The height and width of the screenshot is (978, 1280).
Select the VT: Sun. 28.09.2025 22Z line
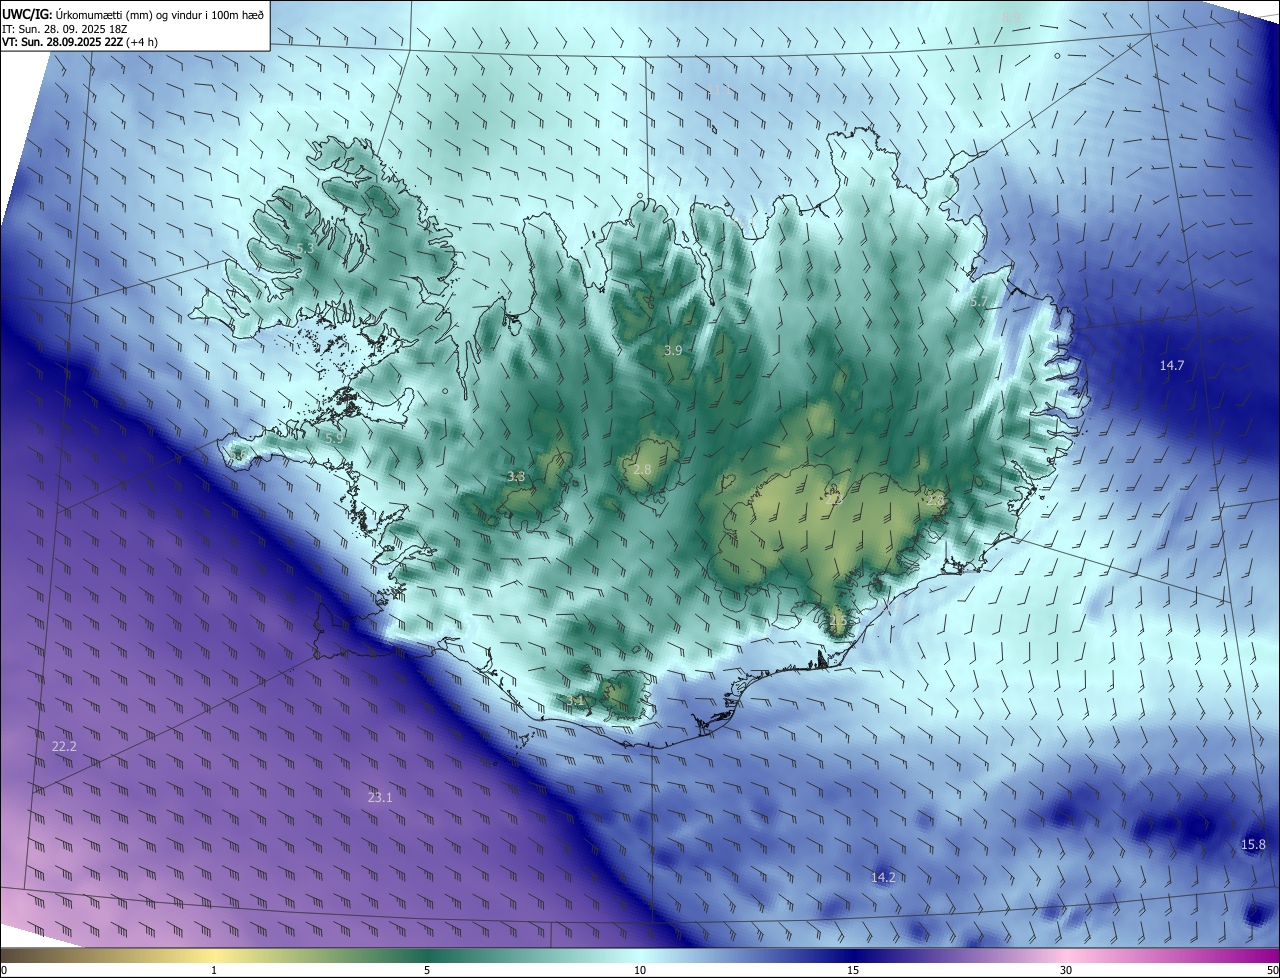80,42
